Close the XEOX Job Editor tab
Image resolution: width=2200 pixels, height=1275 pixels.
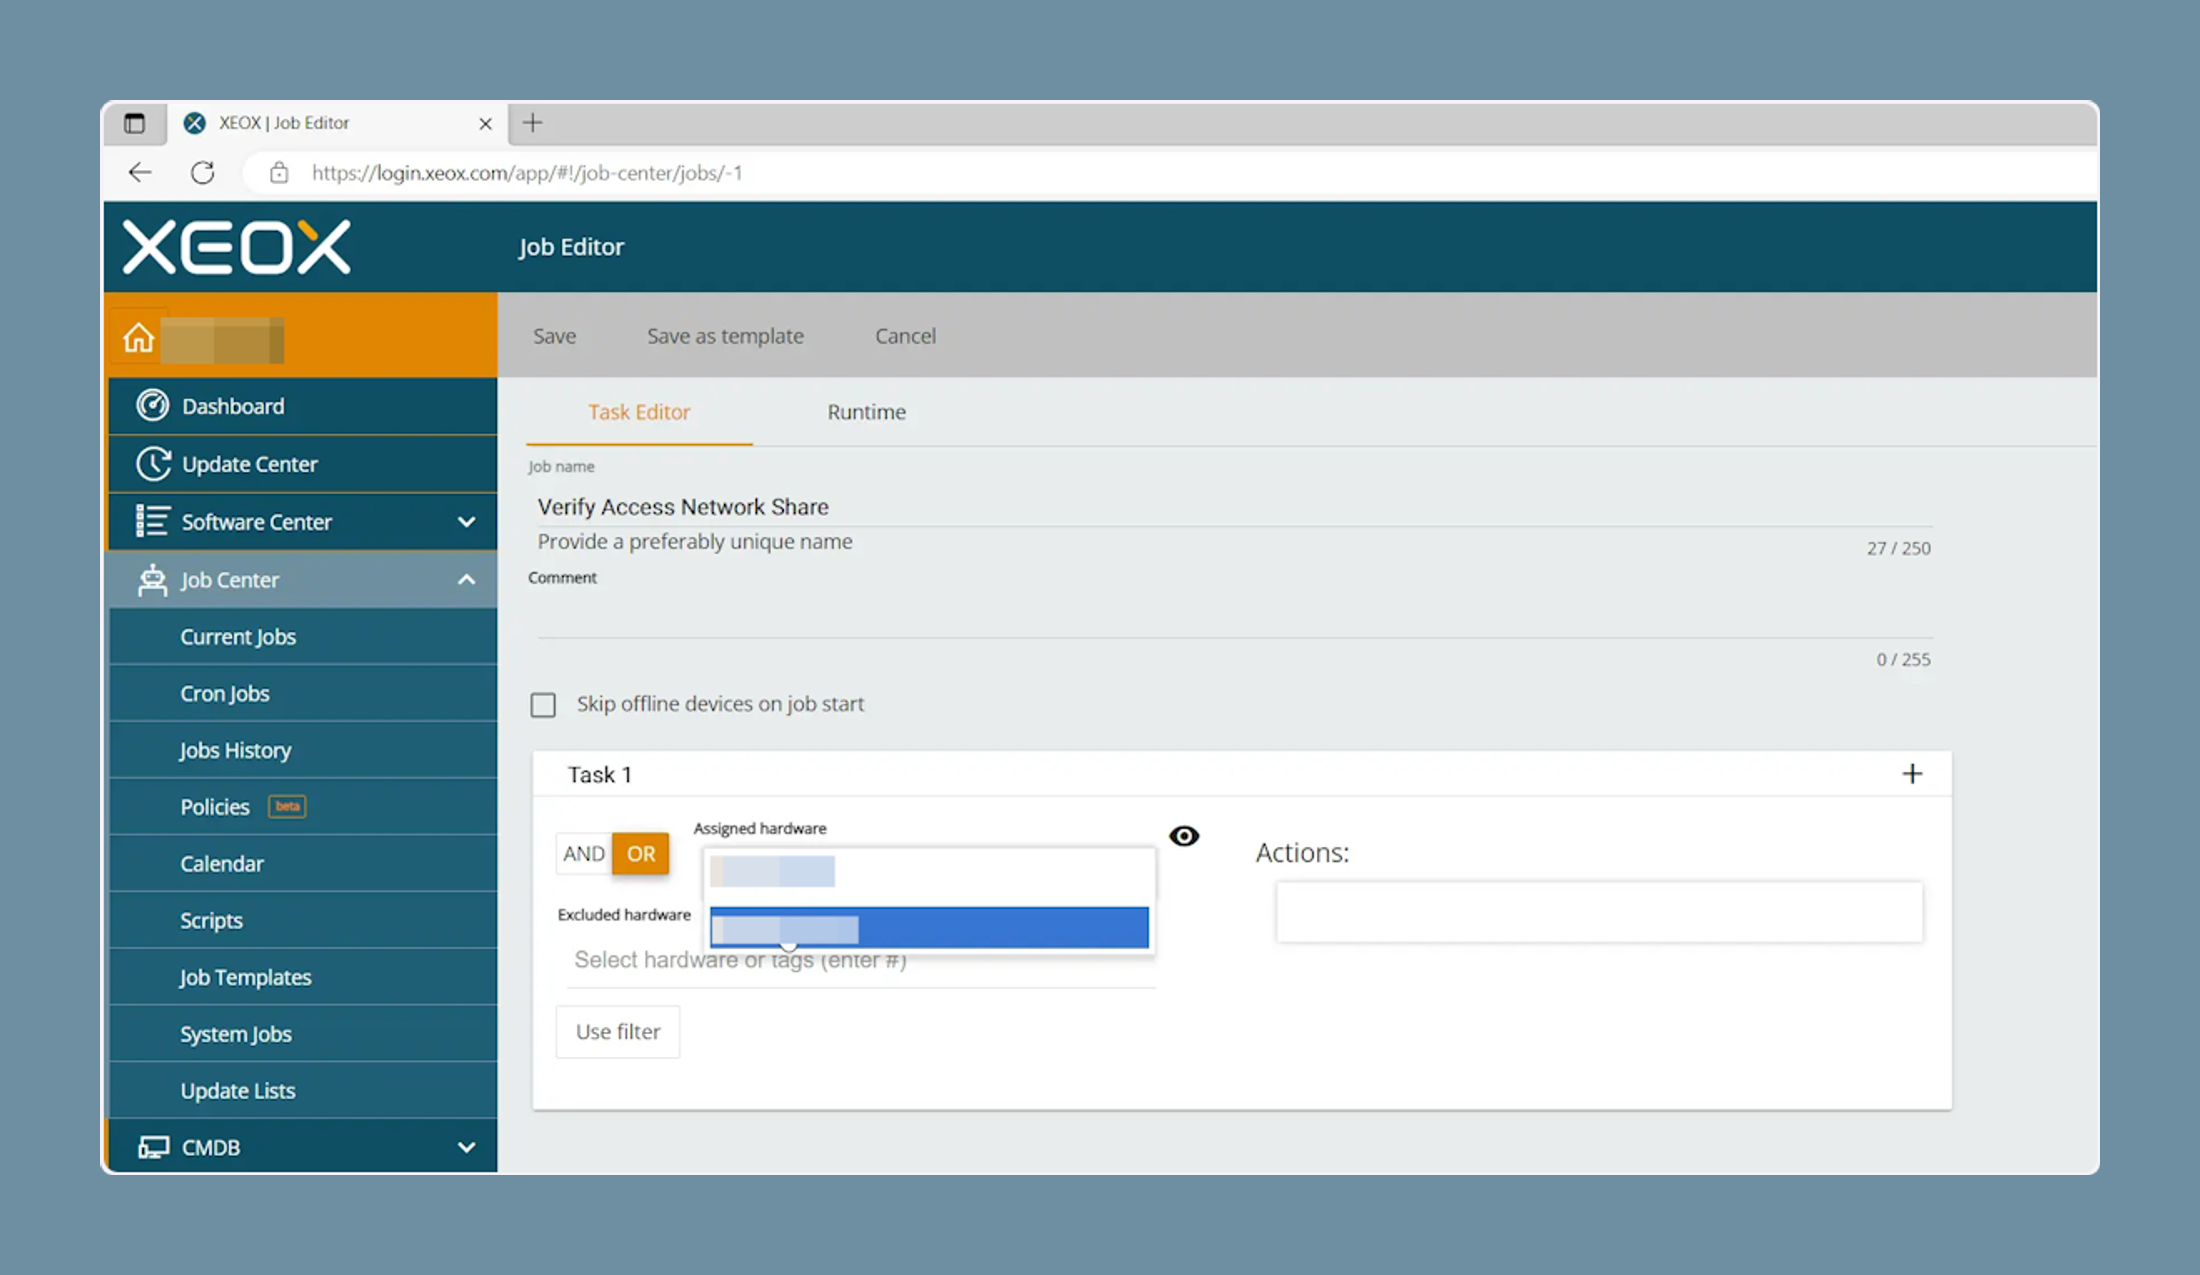pyautogui.click(x=485, y=123)
